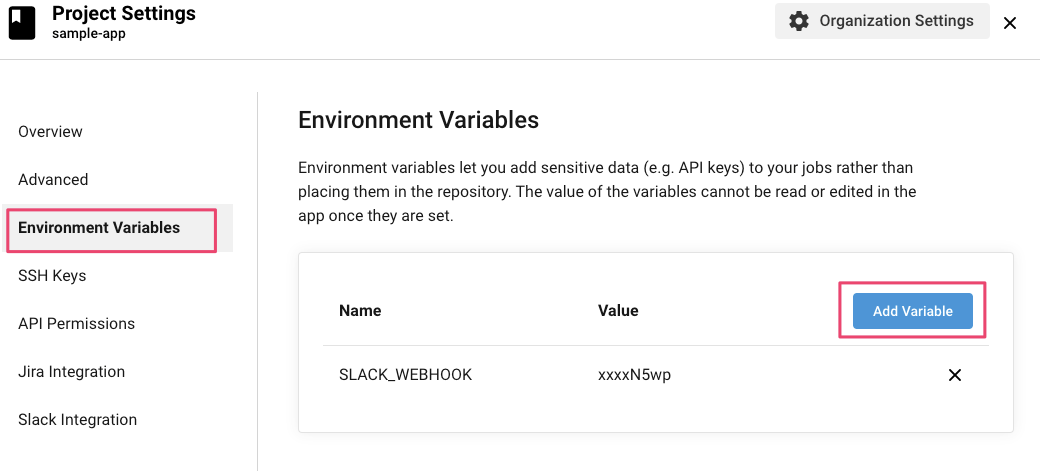
Task: Click the sample-app project name
Action: (x=88, y=33)
